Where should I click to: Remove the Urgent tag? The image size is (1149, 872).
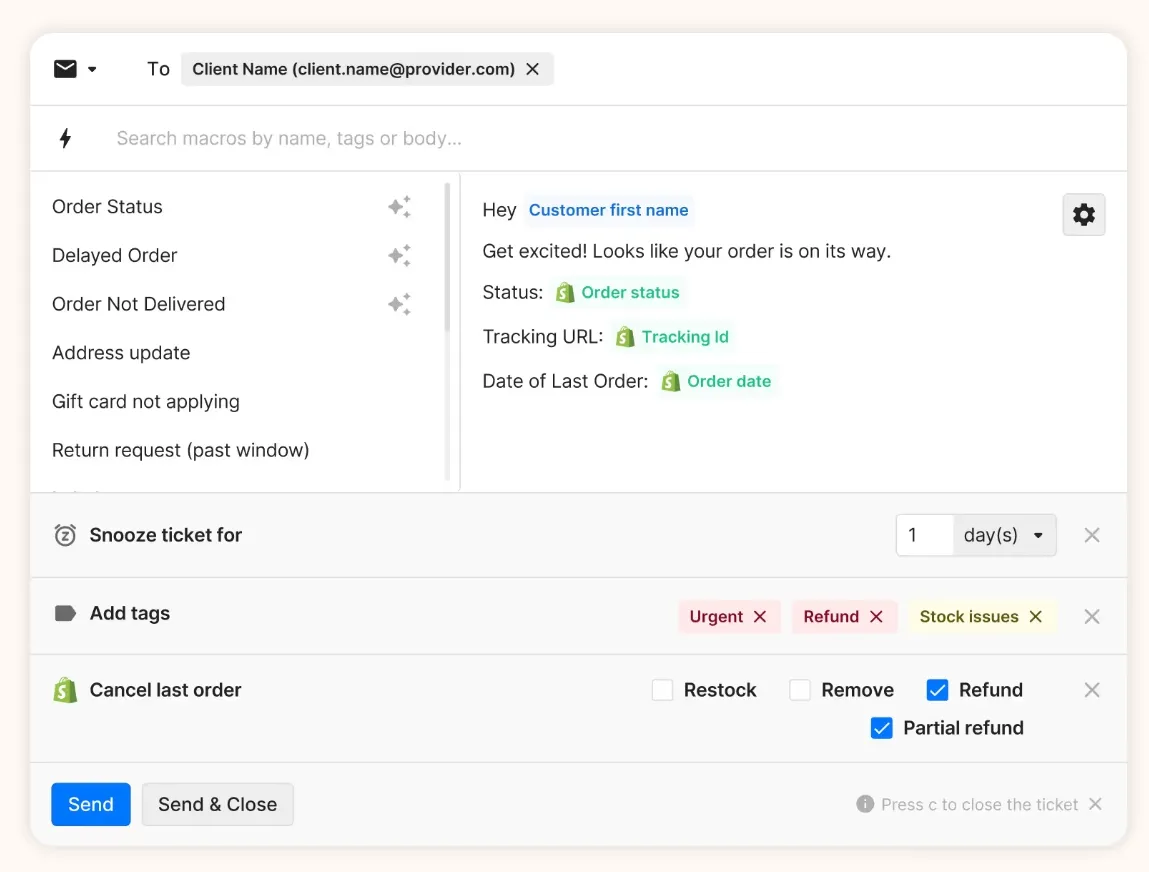coord(760,616)
